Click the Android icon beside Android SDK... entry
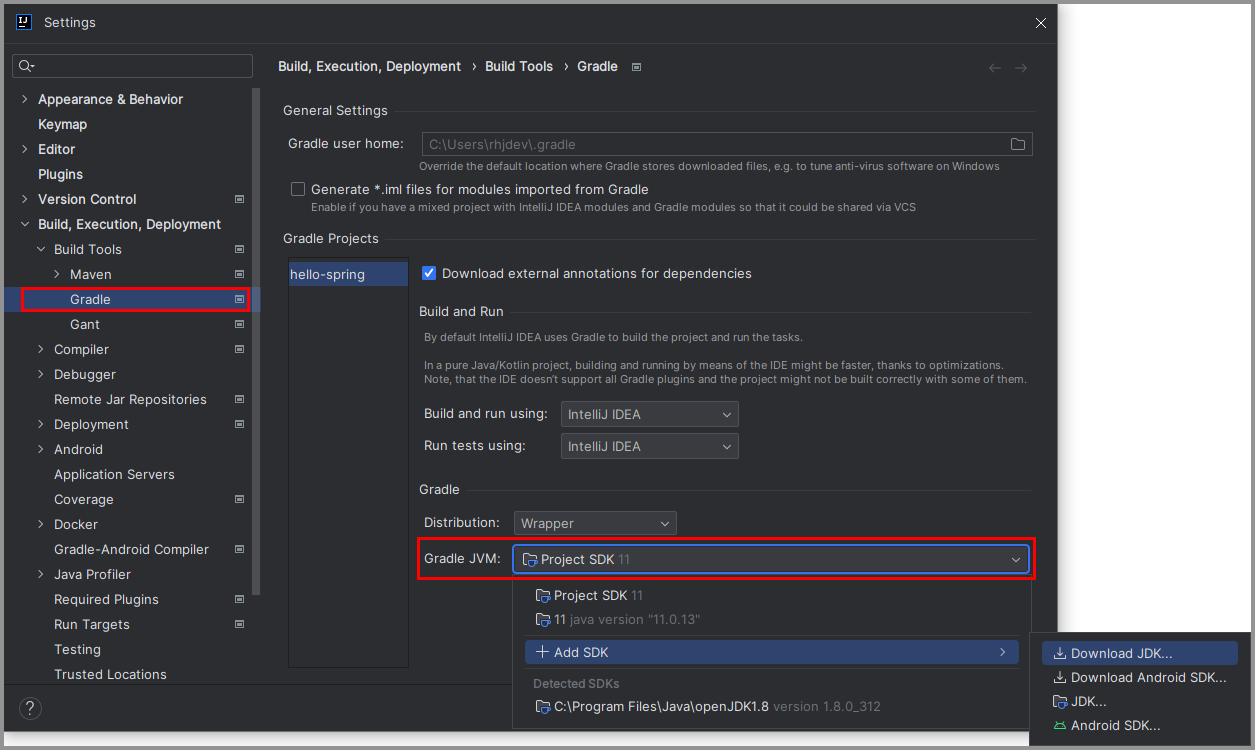 [1060, 726]
